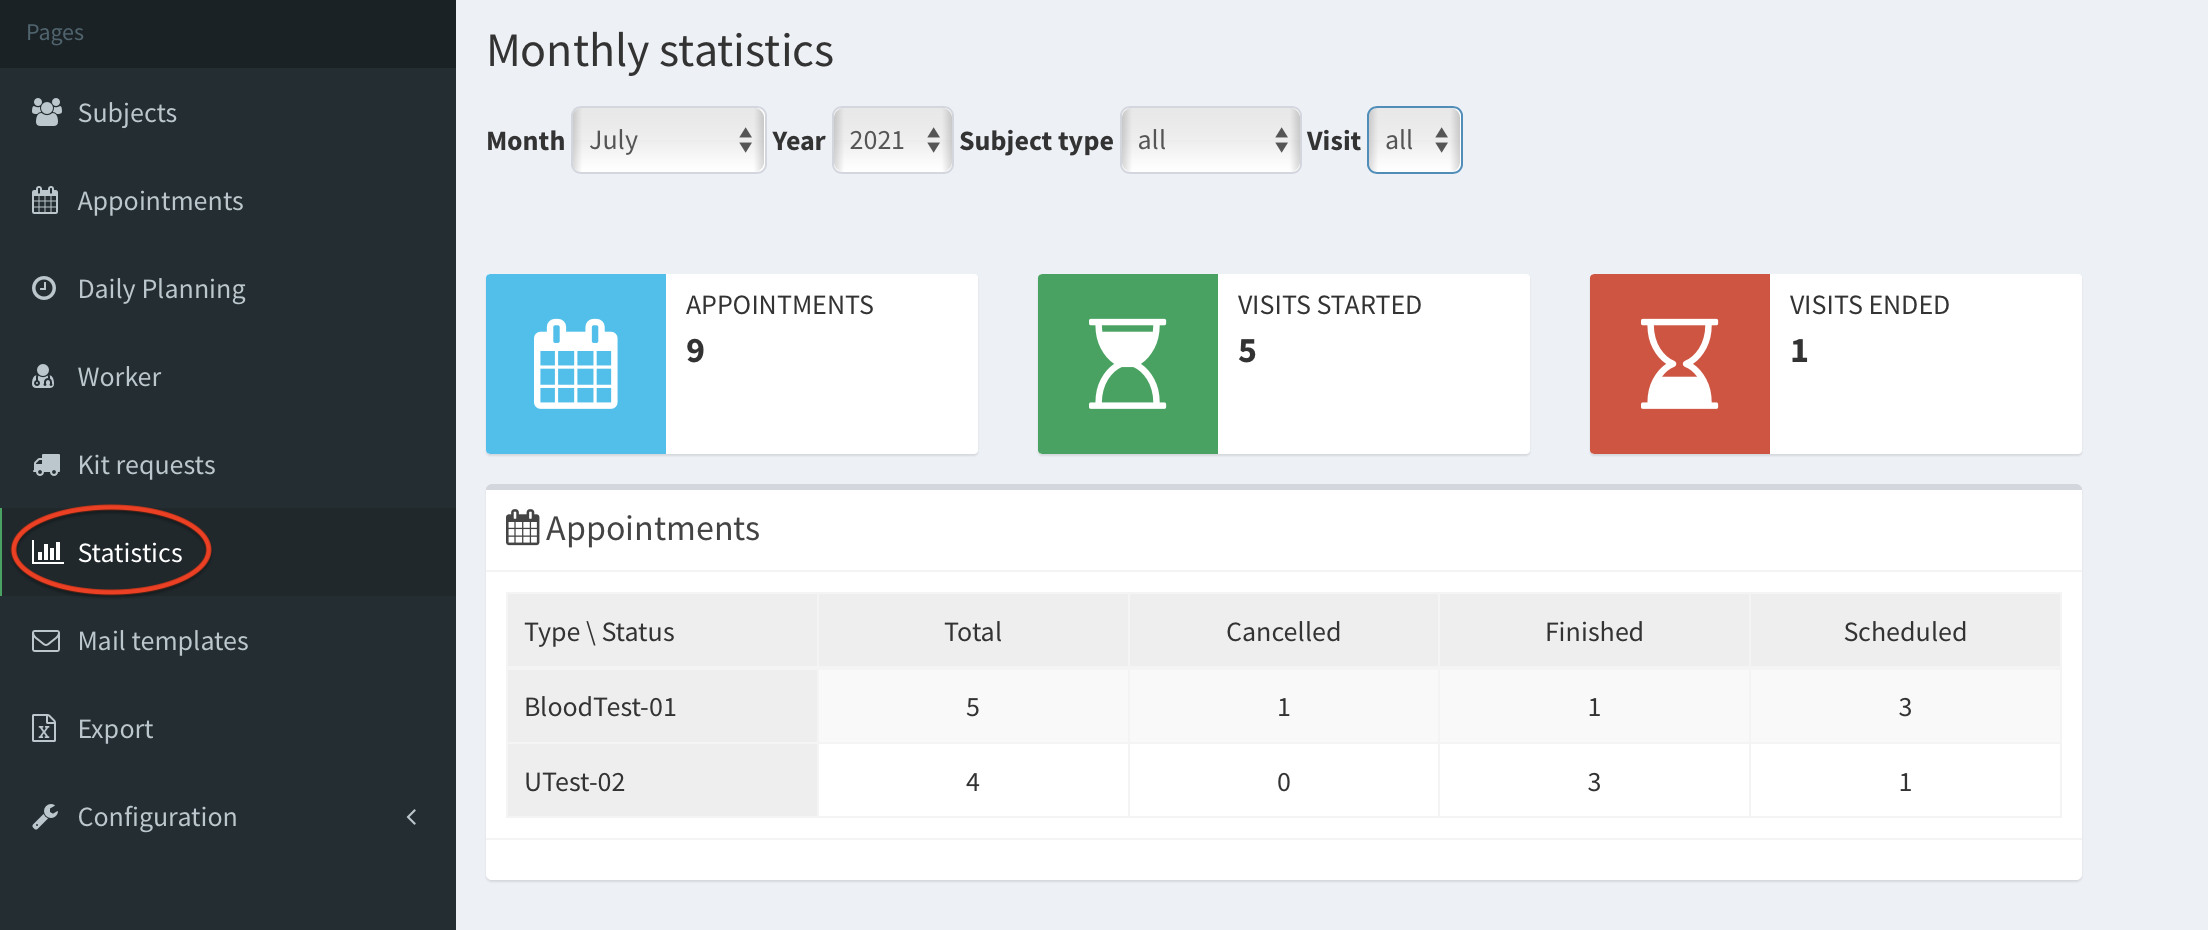Image resolution: width=2208 pixels, height=930 pixels.
Task: Click the Kit requests truck icon
Action: pyautogui.click(x=46, y=465)
